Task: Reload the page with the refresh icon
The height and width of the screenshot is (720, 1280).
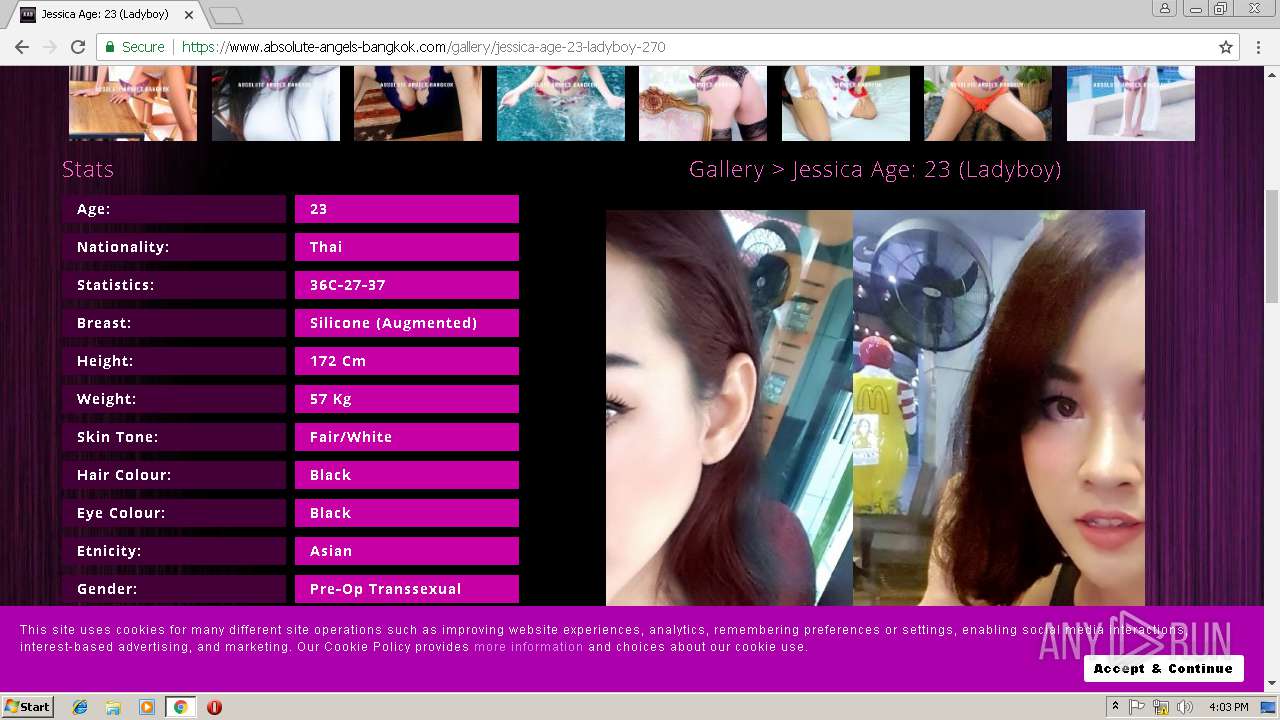Action: tap(78, 47)
